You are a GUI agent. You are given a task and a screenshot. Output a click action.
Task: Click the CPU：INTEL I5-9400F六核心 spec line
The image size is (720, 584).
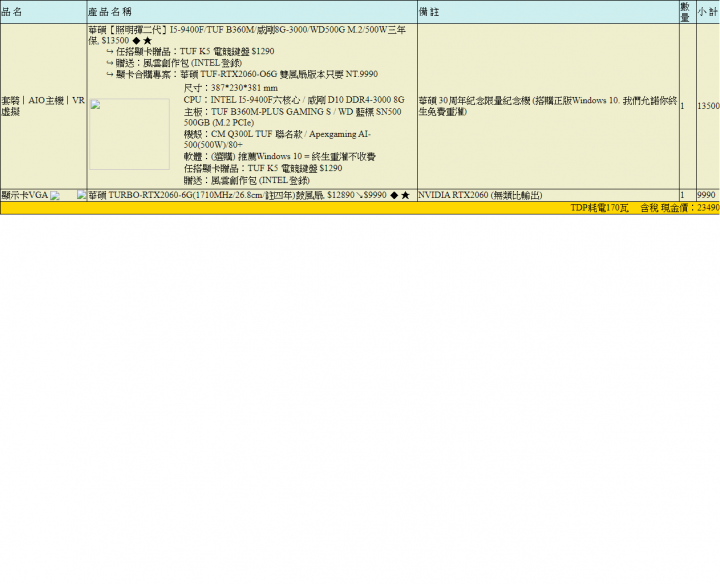pos(294,100)
